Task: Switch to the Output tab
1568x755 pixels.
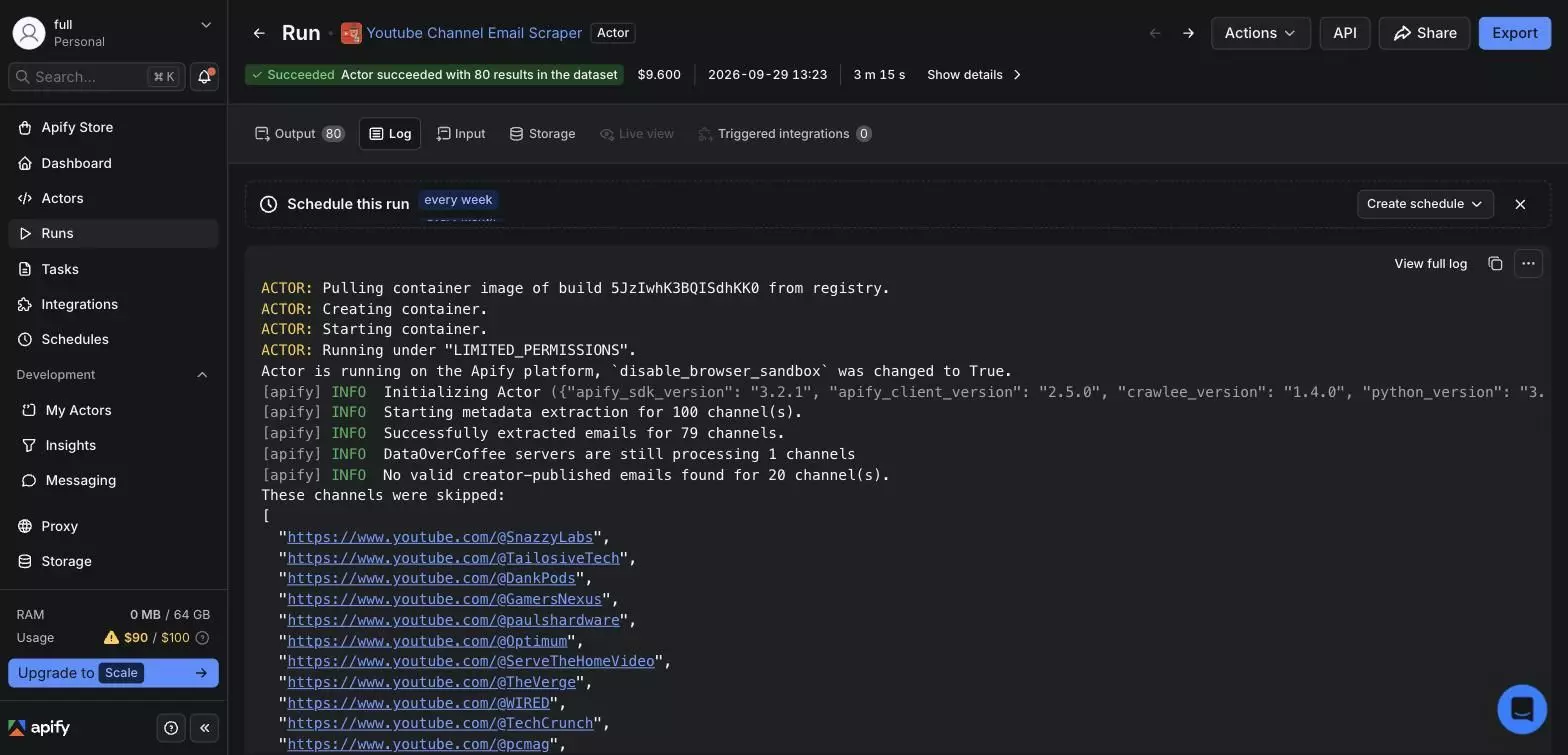Action: point(299,134)
